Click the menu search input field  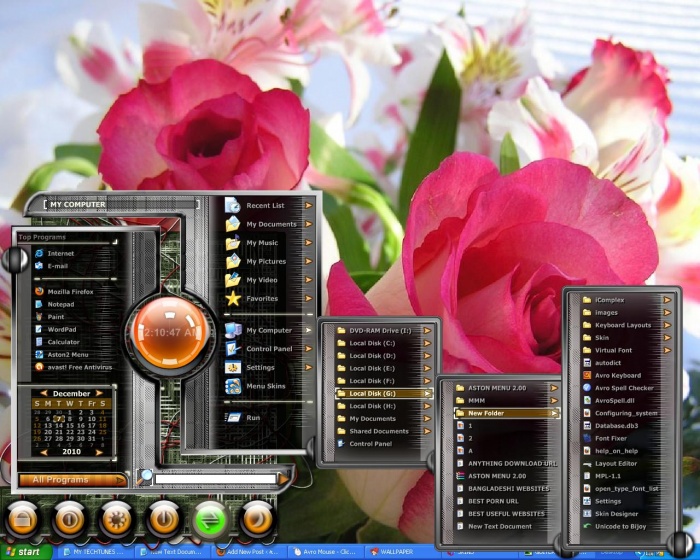(215, 479)
